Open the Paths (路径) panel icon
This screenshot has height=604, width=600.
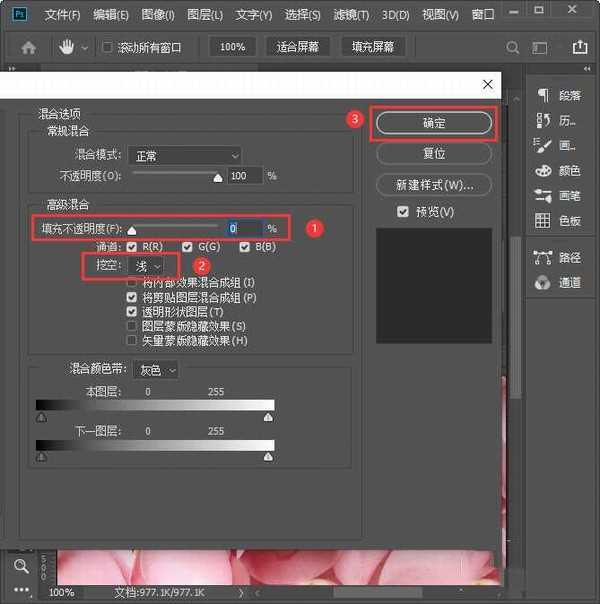pos(543,257)
